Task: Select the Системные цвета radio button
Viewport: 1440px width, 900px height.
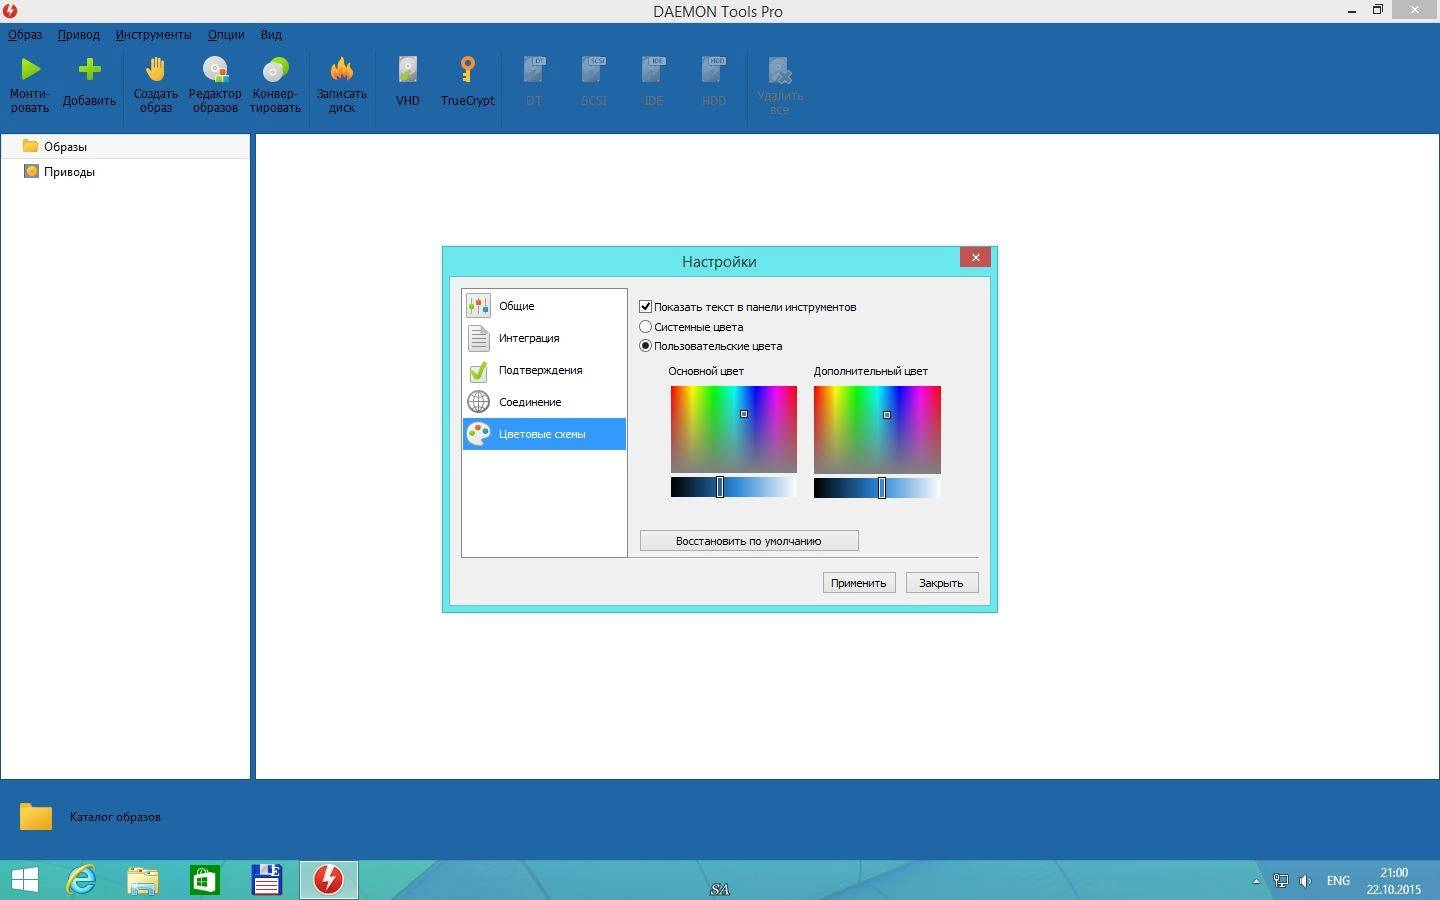Action: click(646, 327)
